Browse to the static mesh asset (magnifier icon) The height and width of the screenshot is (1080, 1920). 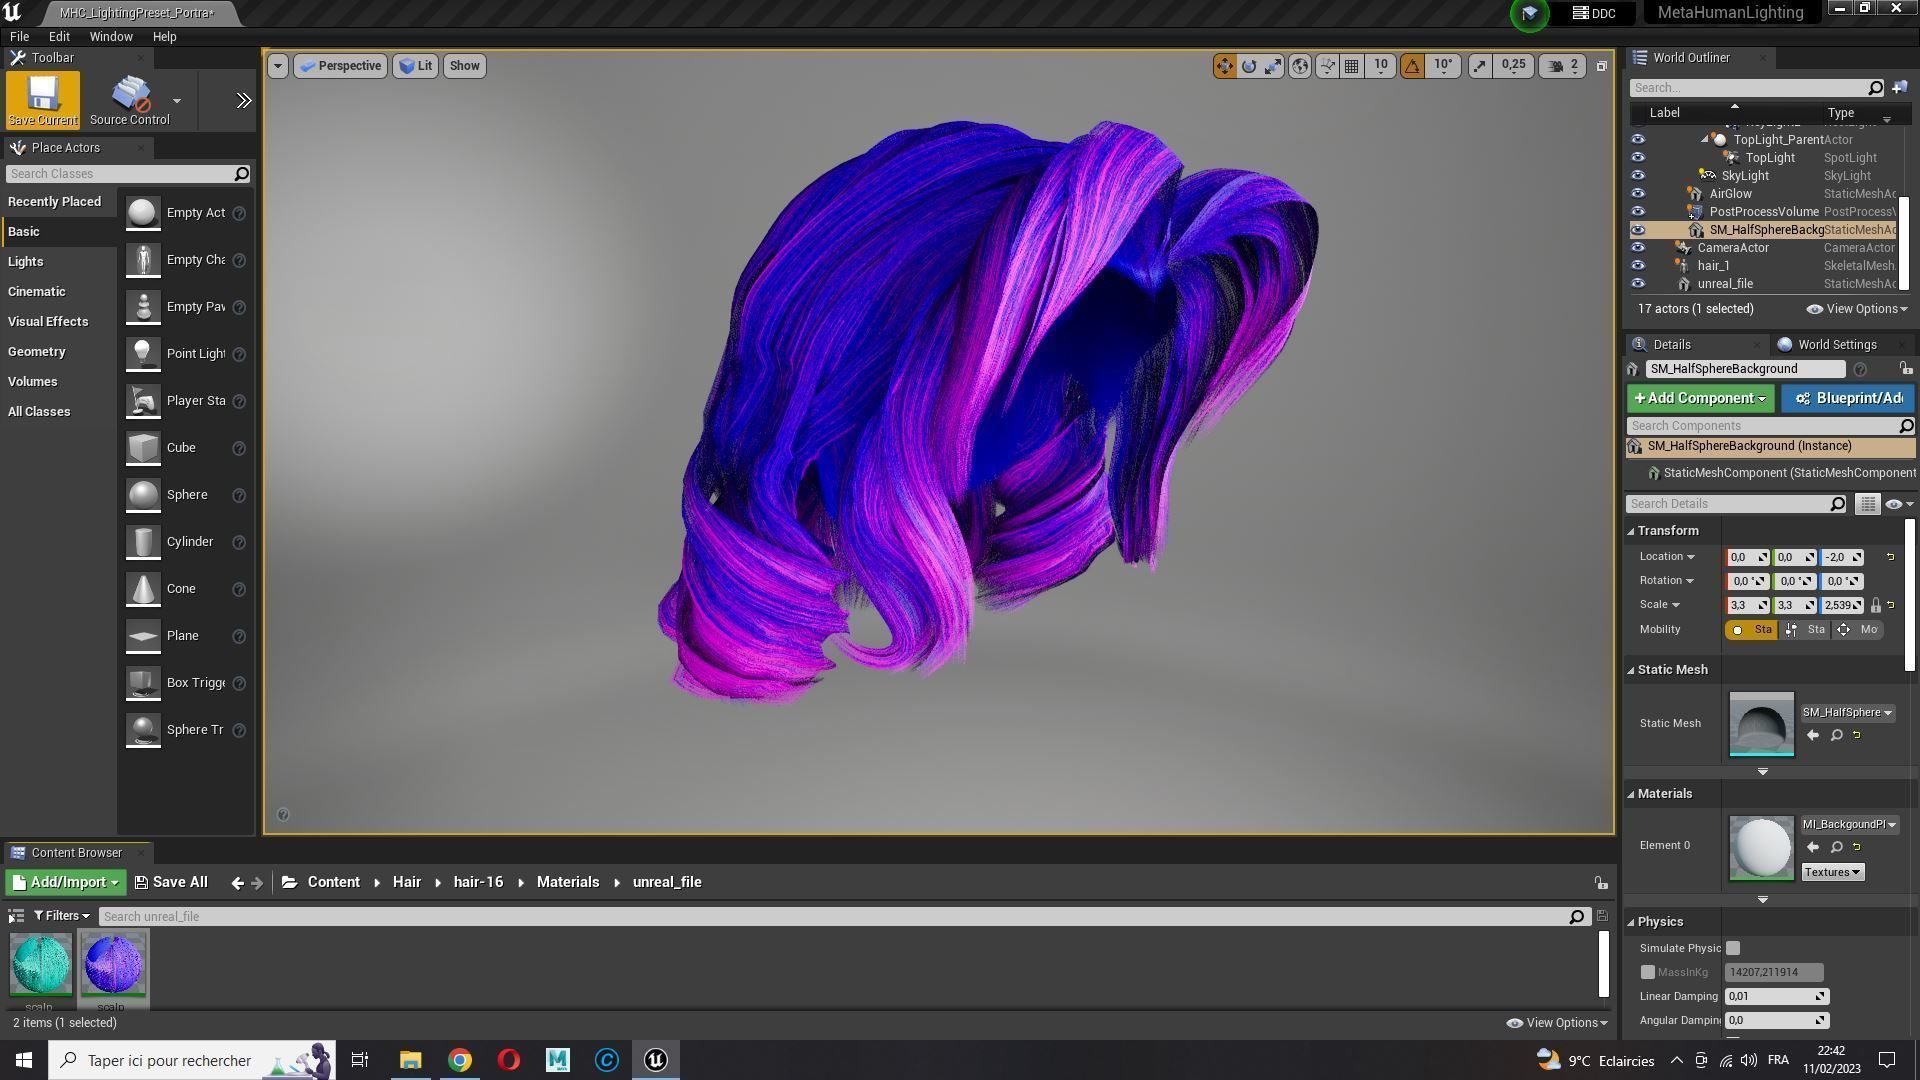(x=1836, y=736)
